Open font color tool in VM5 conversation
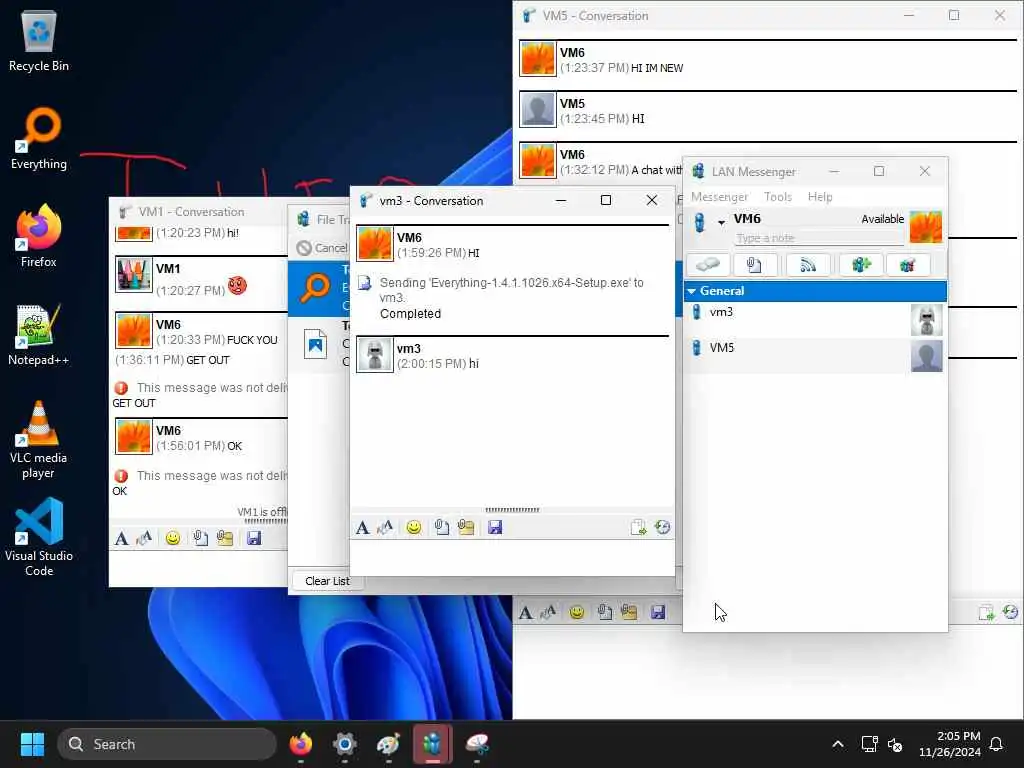 (549, 613)
